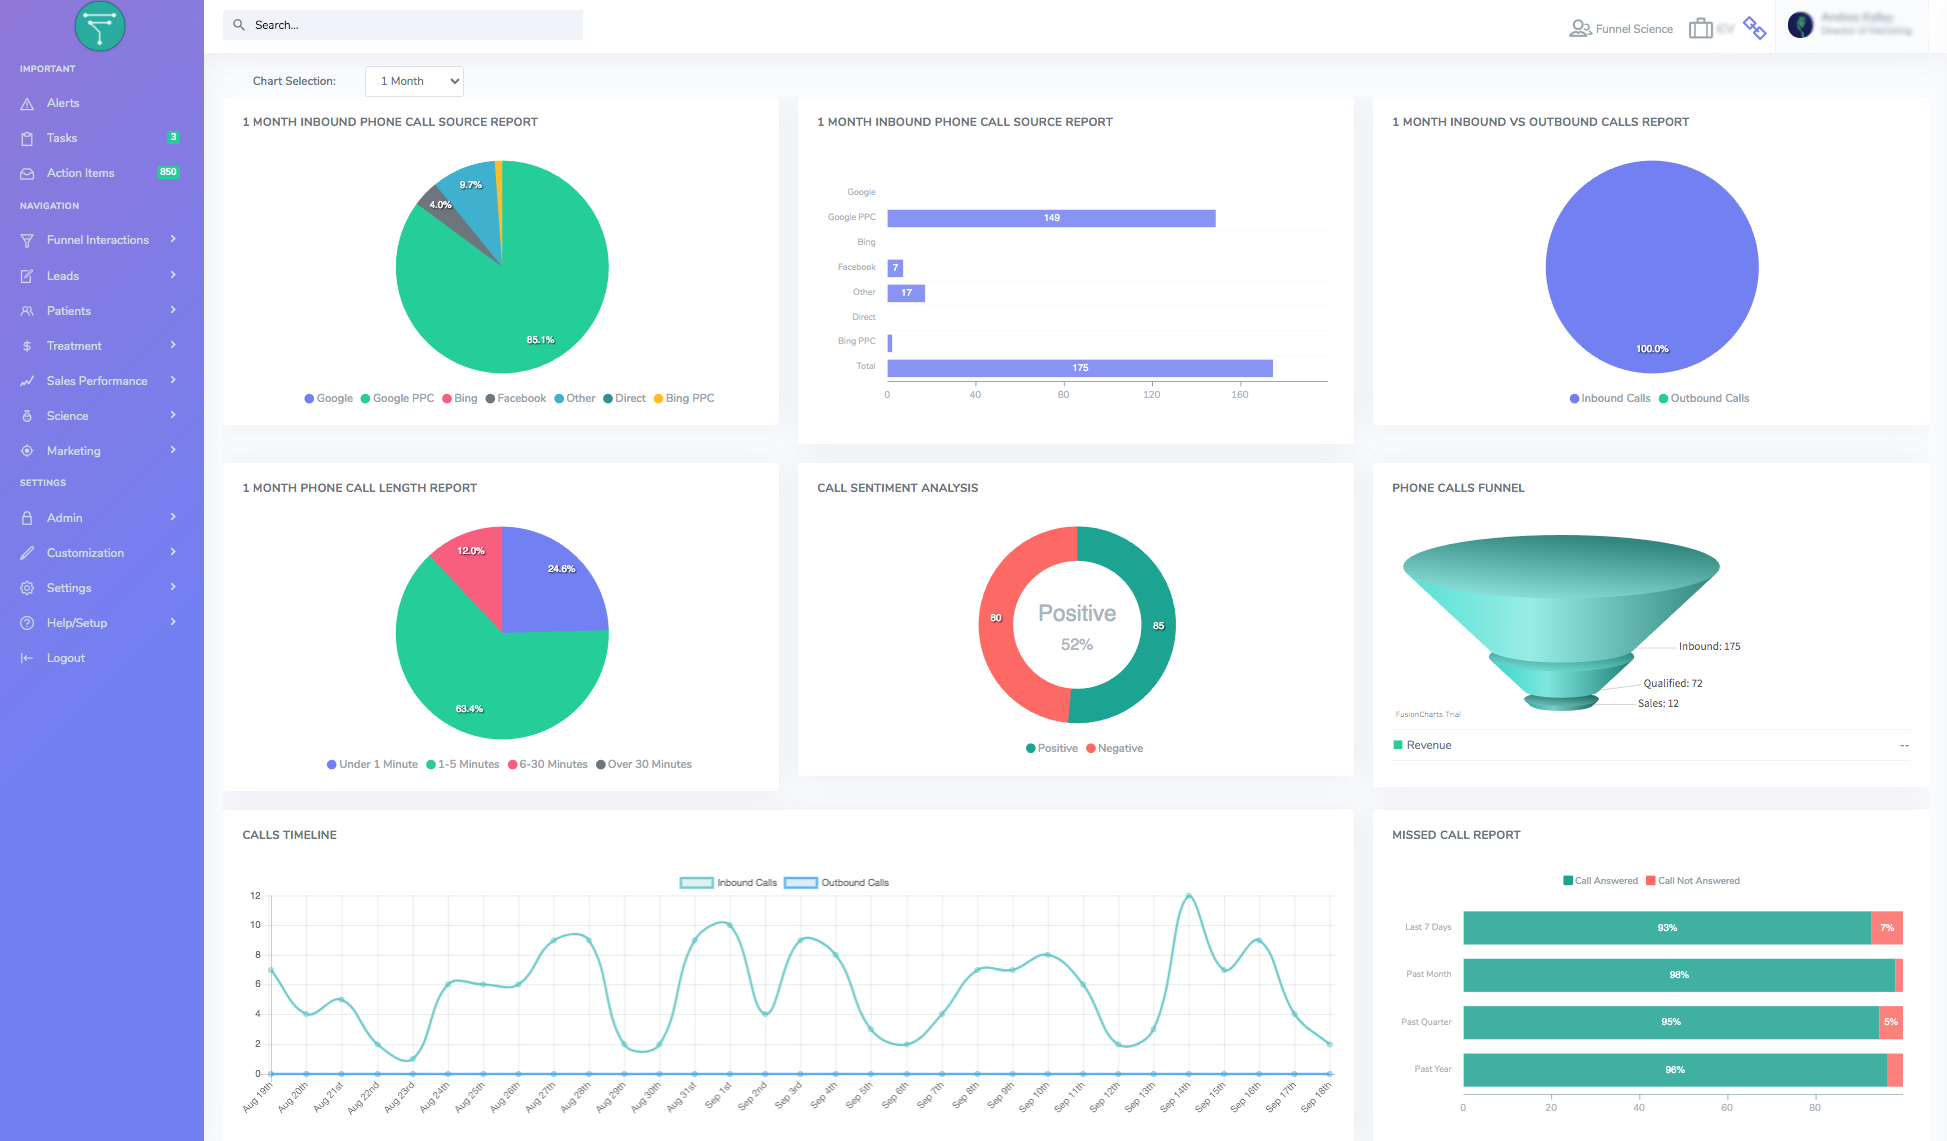1947x1141 pixels.
Task: Open the user profile avatar
Action: tap(1801, 25)
